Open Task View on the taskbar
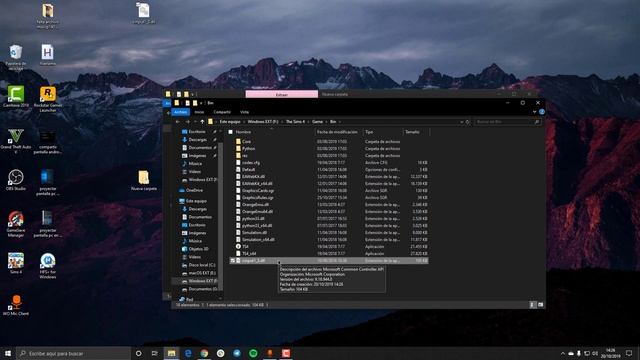Image resolution: width=640 pixels, height=360 pixels. 154,353
